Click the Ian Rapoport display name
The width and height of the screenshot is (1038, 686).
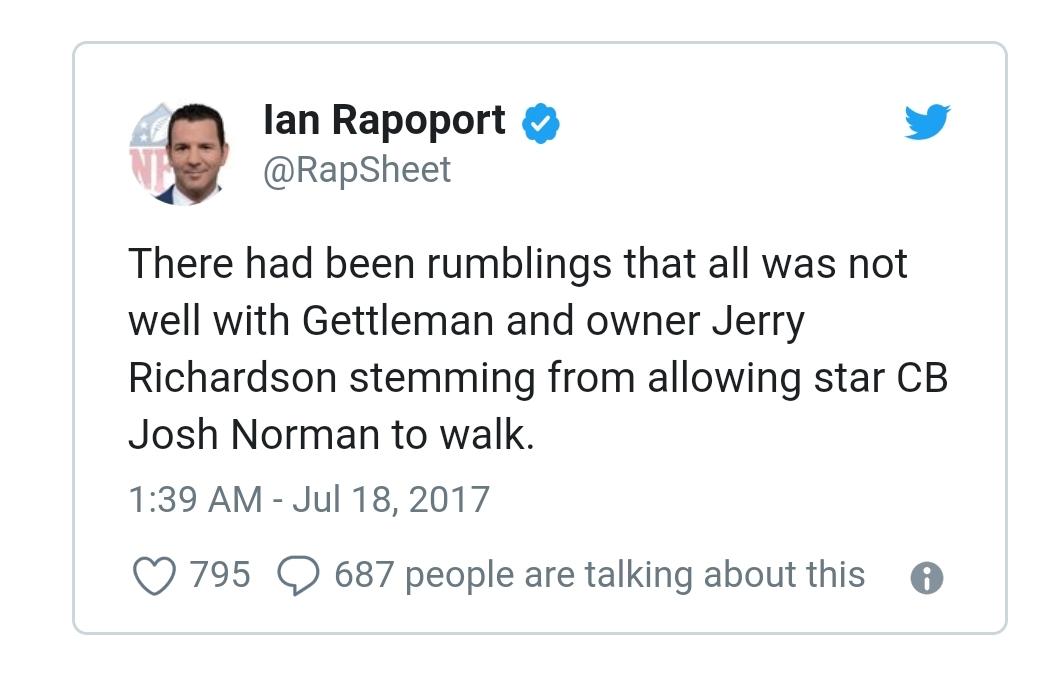click(x=385, y=121)
